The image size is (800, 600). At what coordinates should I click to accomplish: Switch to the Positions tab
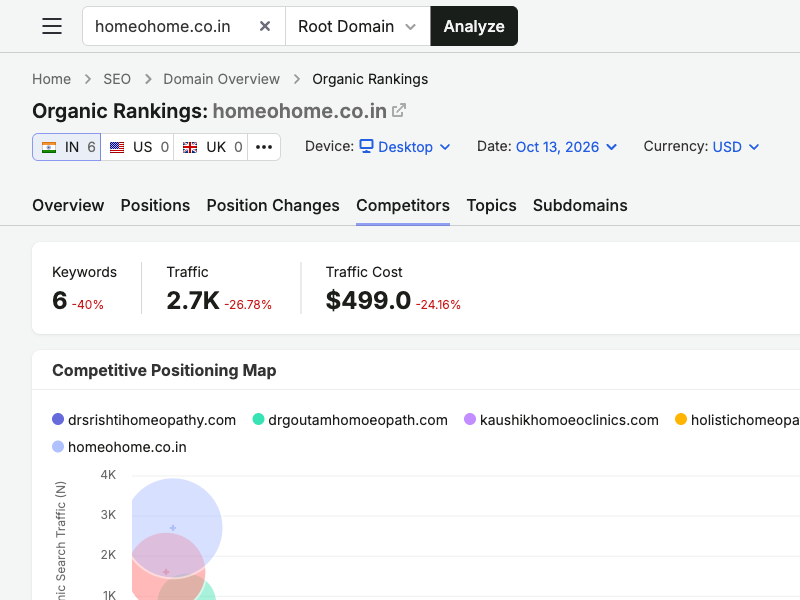tap(155, 205)
